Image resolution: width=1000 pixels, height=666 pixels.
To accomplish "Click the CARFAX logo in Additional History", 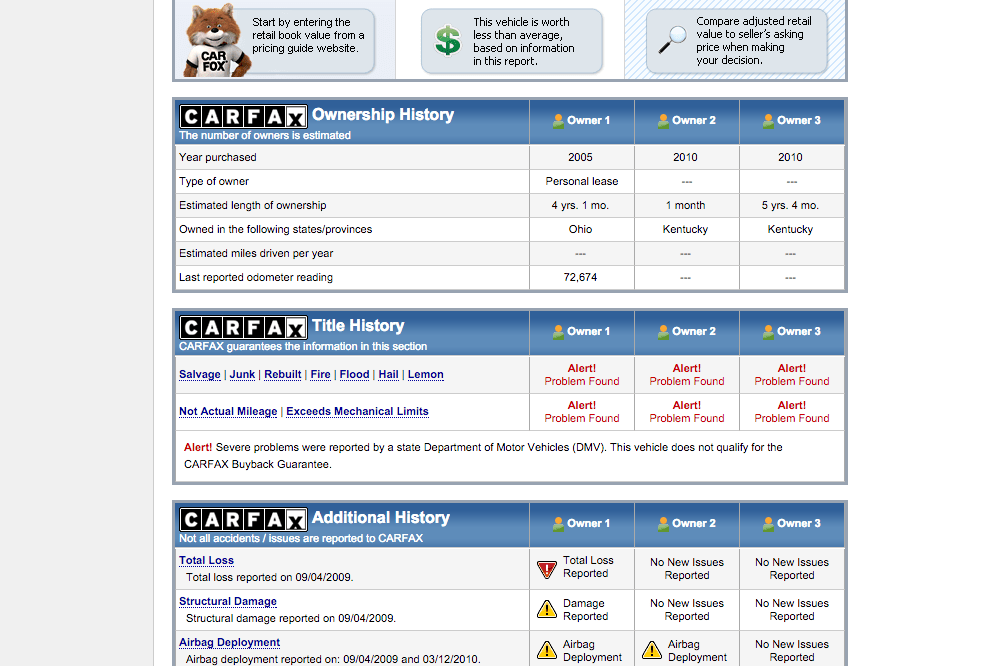I will click(x=243, y=520).
